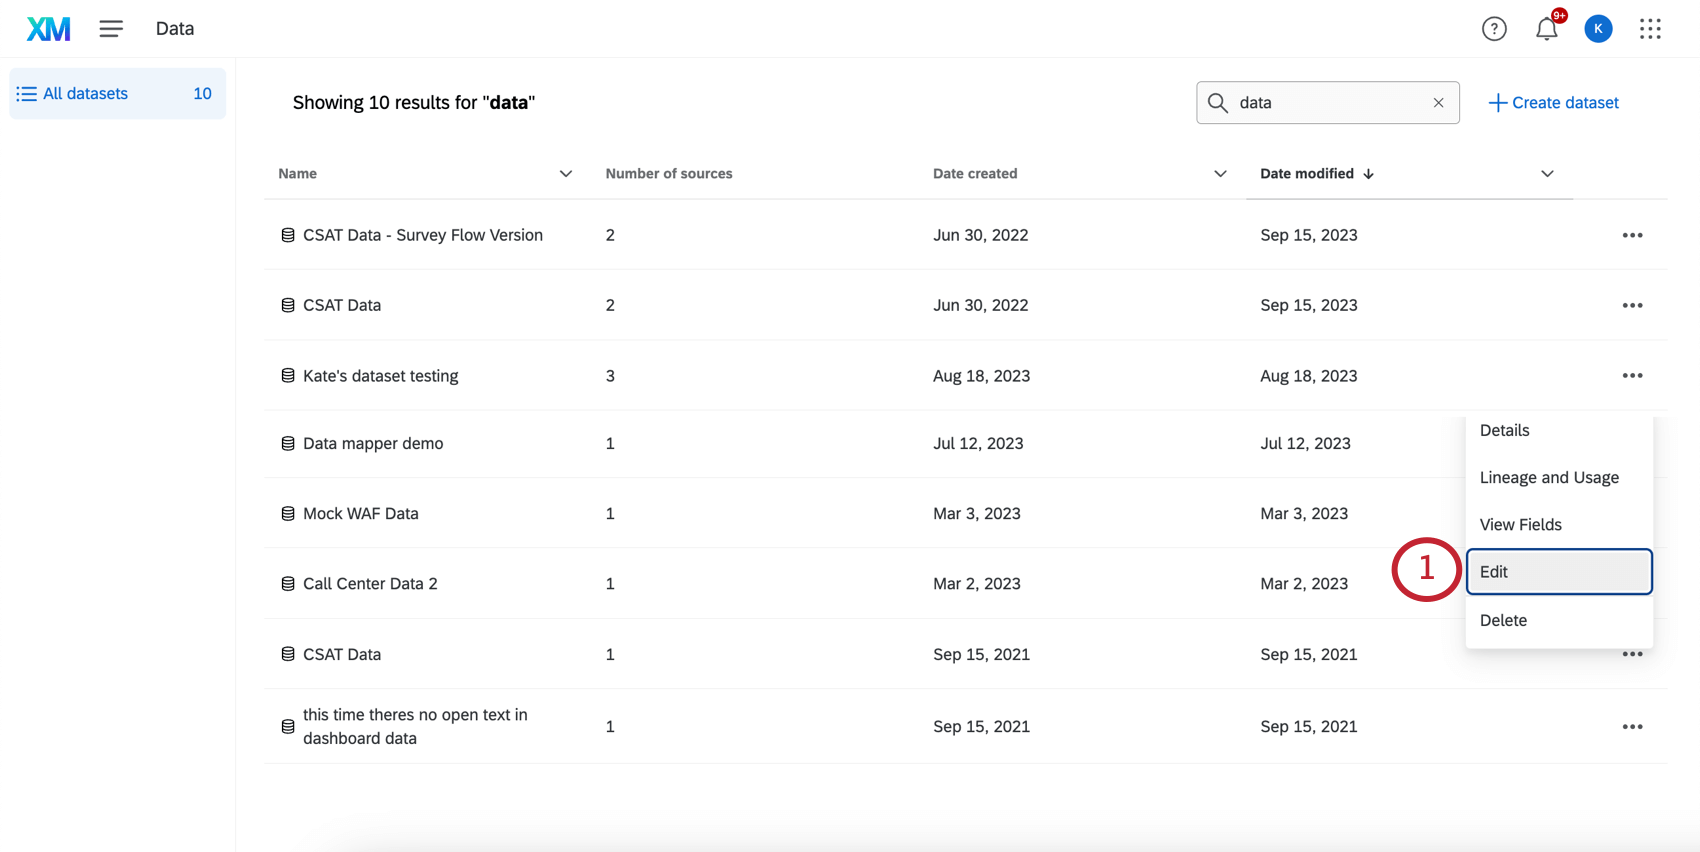
Task: Open options menu for Kate's dataset testing
Action: 1632,376
